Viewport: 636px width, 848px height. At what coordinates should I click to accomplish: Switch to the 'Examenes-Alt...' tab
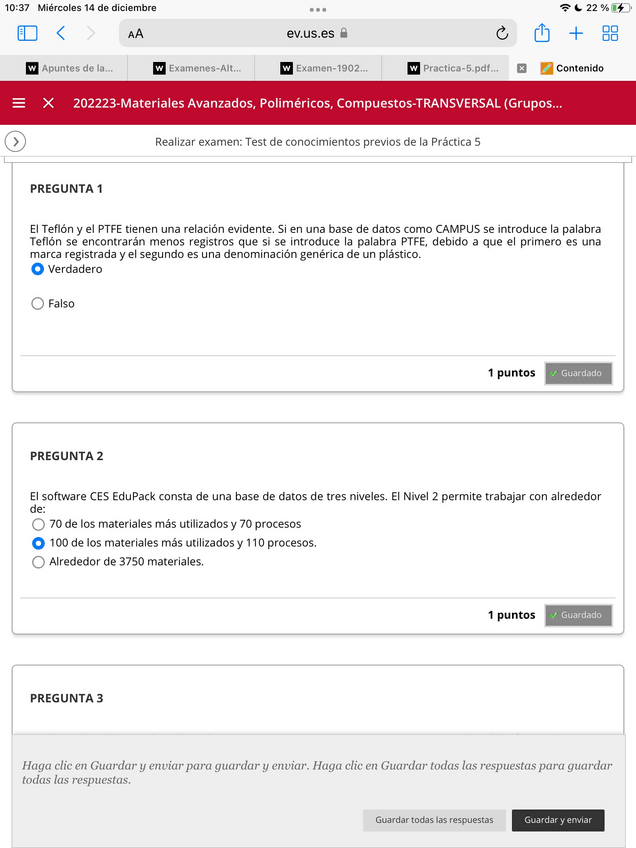(x=197, y=68)
